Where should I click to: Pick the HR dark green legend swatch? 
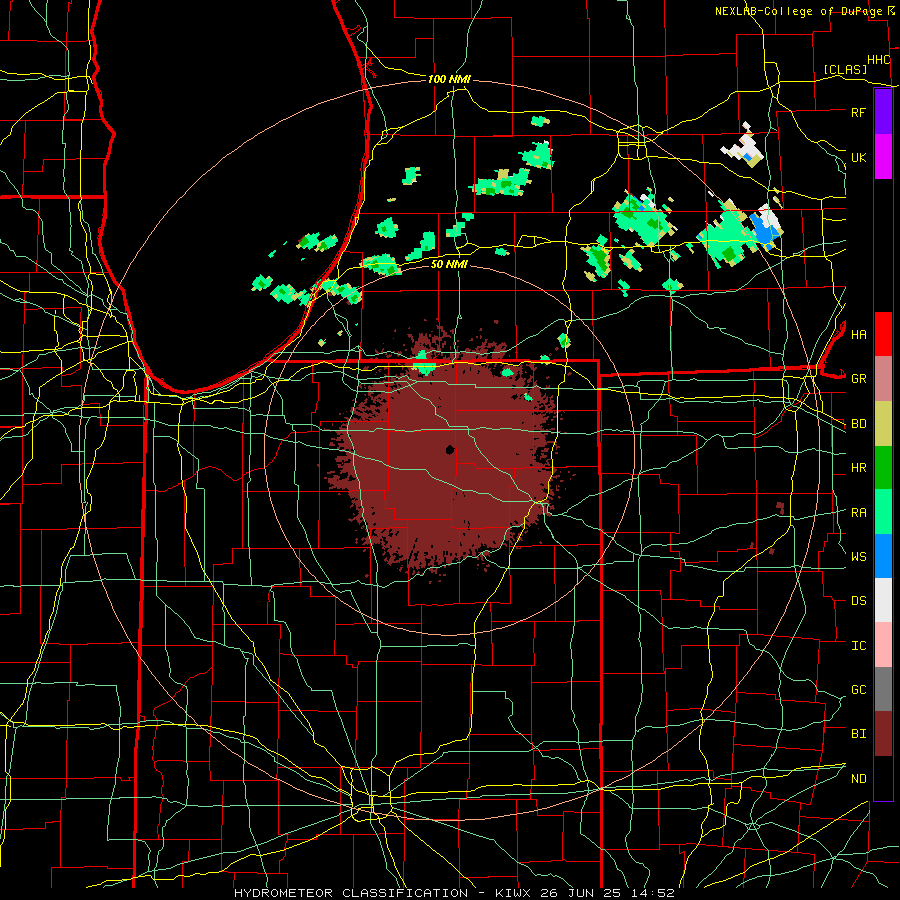click(883, 467)
